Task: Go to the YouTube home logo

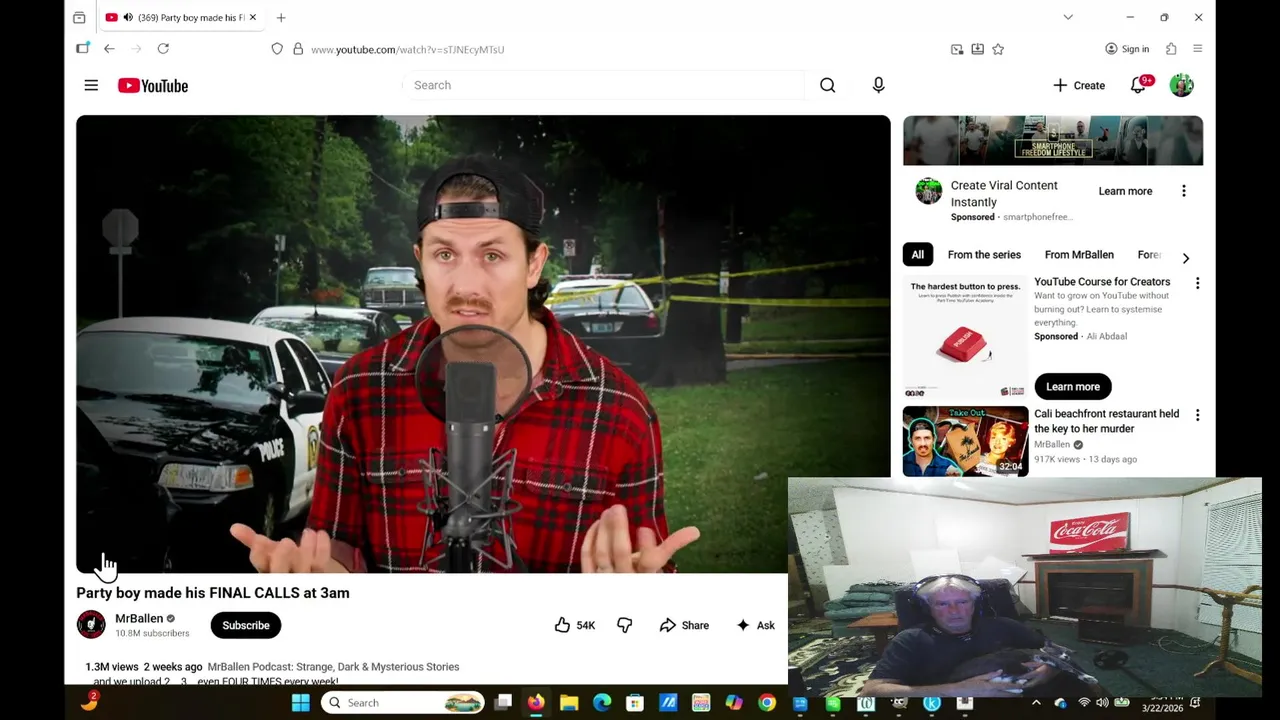Action: pyautogui.click(x=153, y=86)
